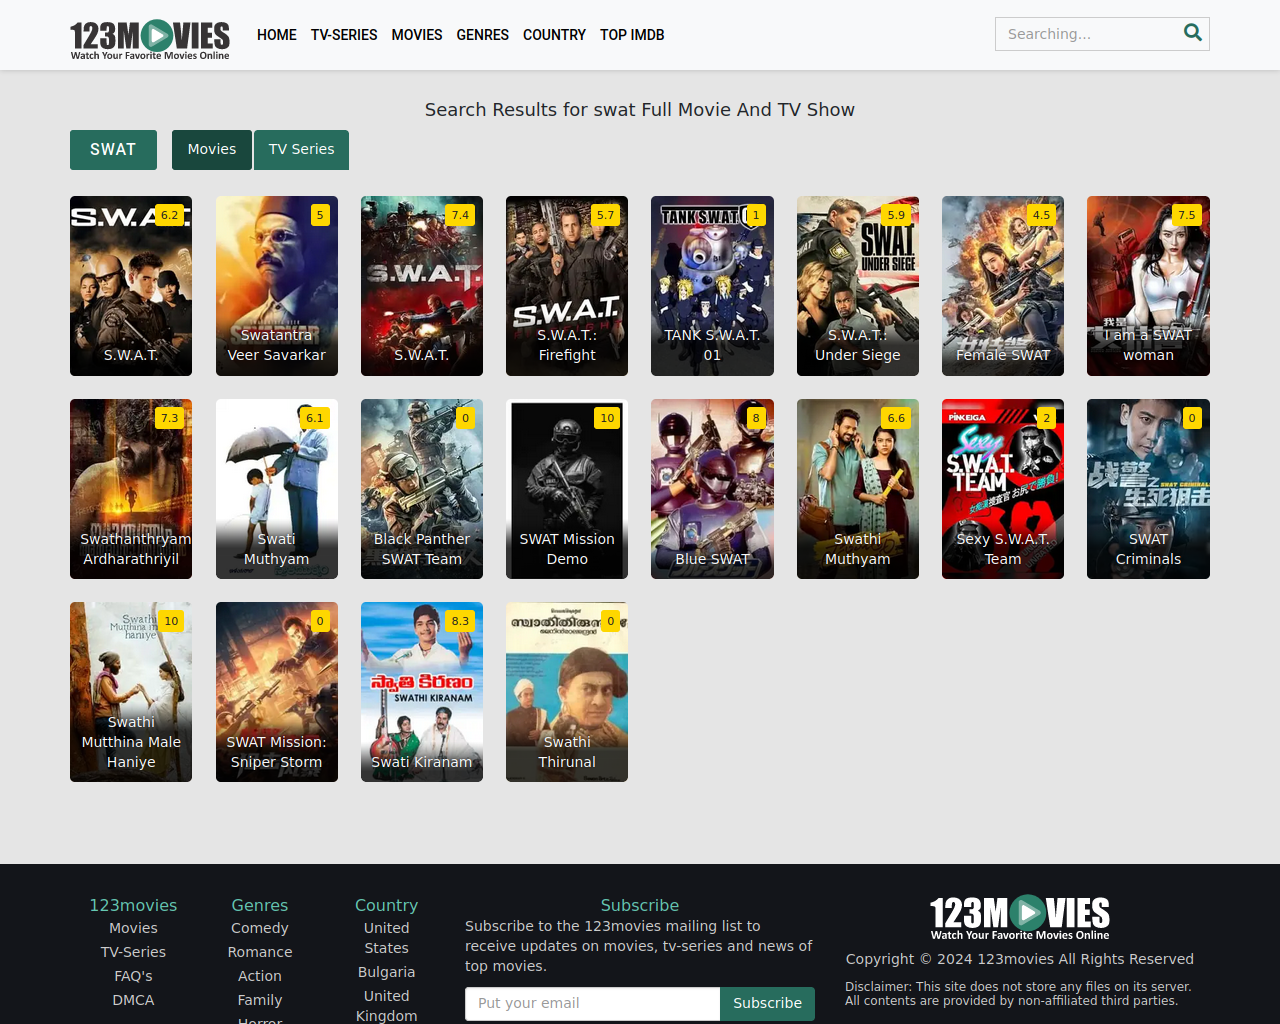Open Swatantra Veer Savarkar poster
Viewport: 1280px width, 1024px height.
(x=277, y=286)
